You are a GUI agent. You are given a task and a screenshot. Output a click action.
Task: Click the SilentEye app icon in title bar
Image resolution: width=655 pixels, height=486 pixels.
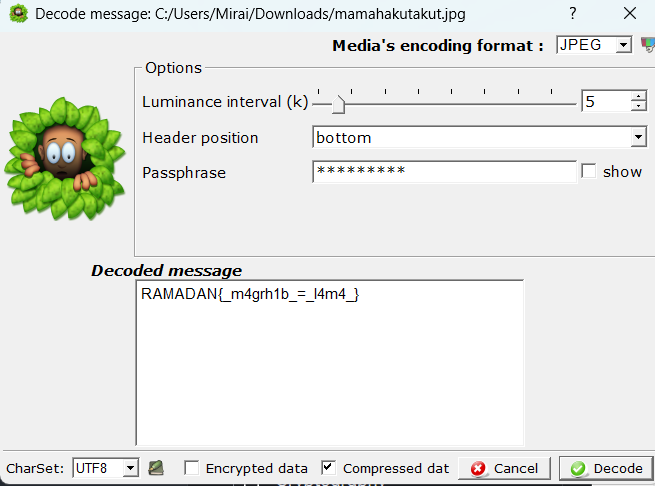tap(18, 13)
